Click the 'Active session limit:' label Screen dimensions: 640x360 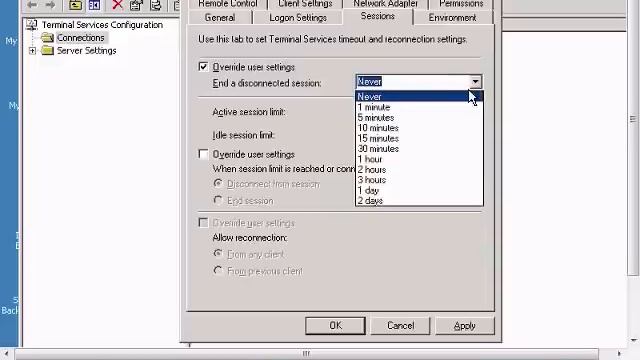coord(249,112)
